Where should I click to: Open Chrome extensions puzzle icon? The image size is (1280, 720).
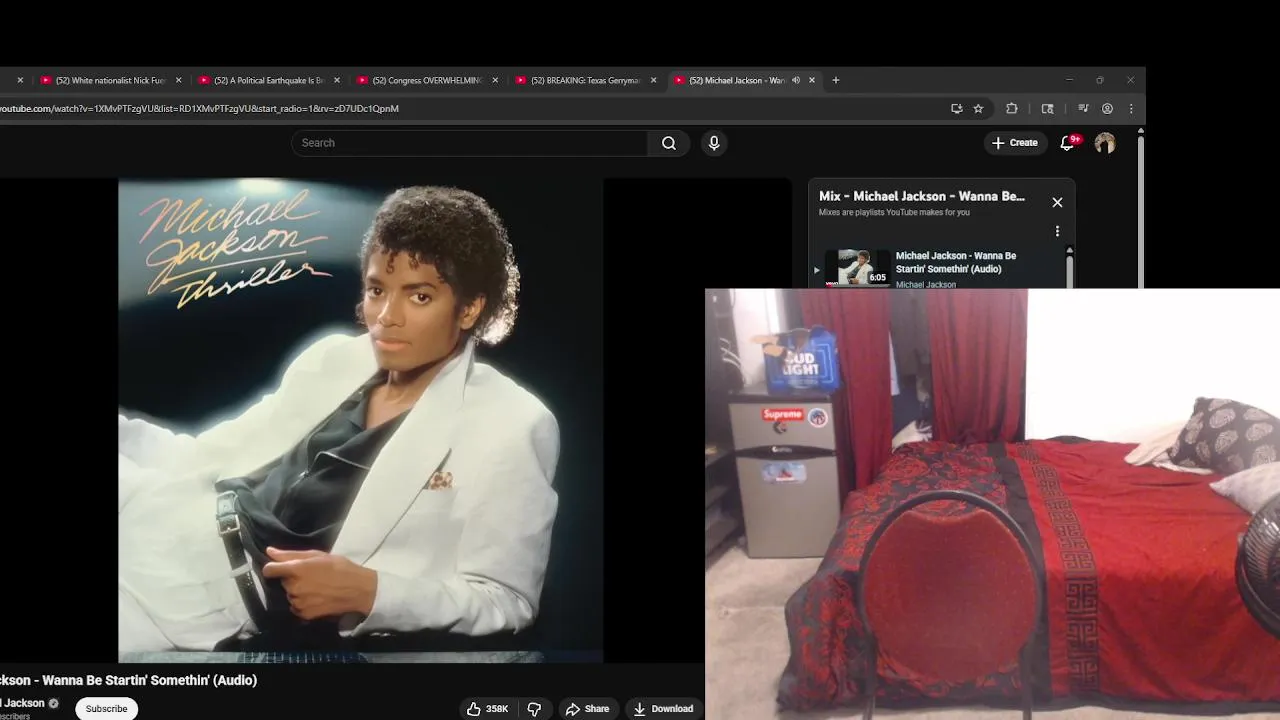pos(1012,108)
